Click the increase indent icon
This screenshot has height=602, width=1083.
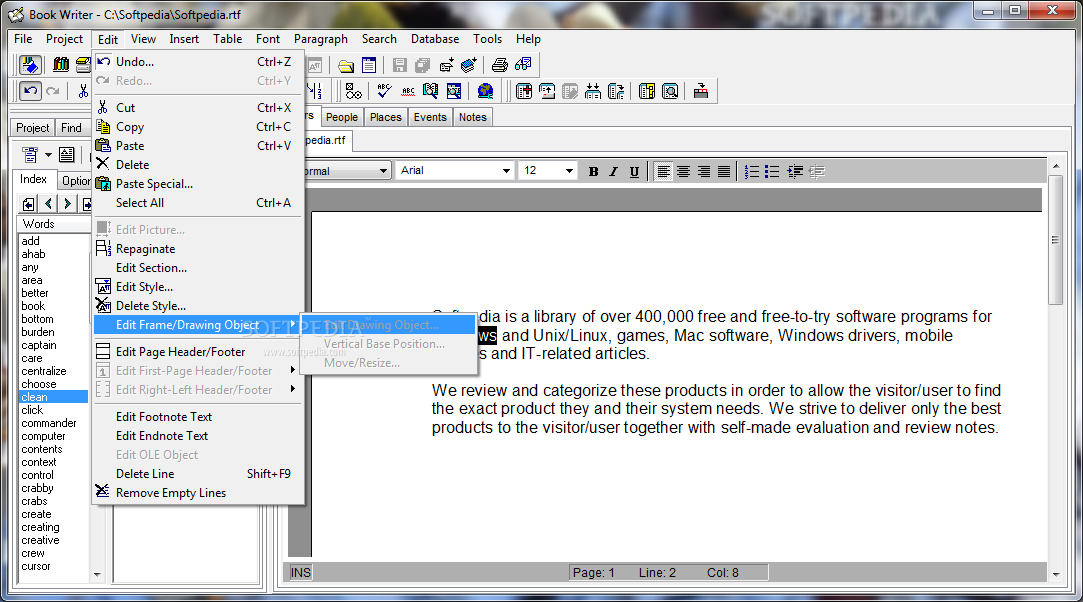(x=796, y=171)
